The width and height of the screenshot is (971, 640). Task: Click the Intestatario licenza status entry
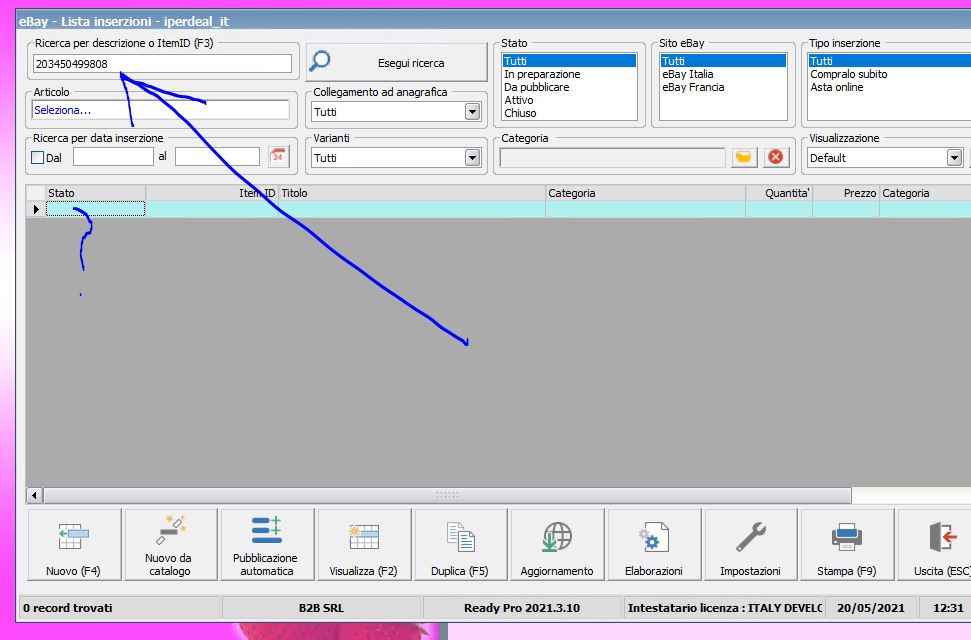pyautogui.click(x=725, y=608)
